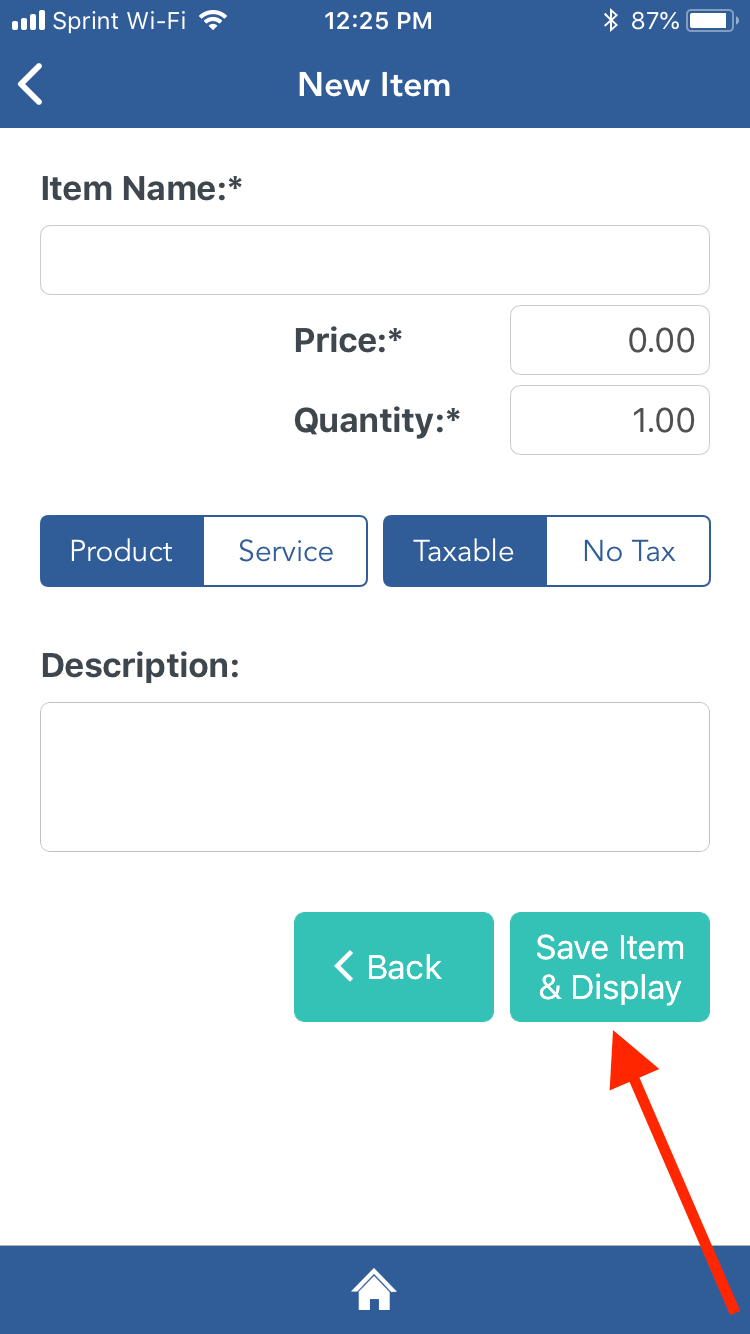Switch item type to Service
The height and width of the screenshot is (1334, 750).
285,551
